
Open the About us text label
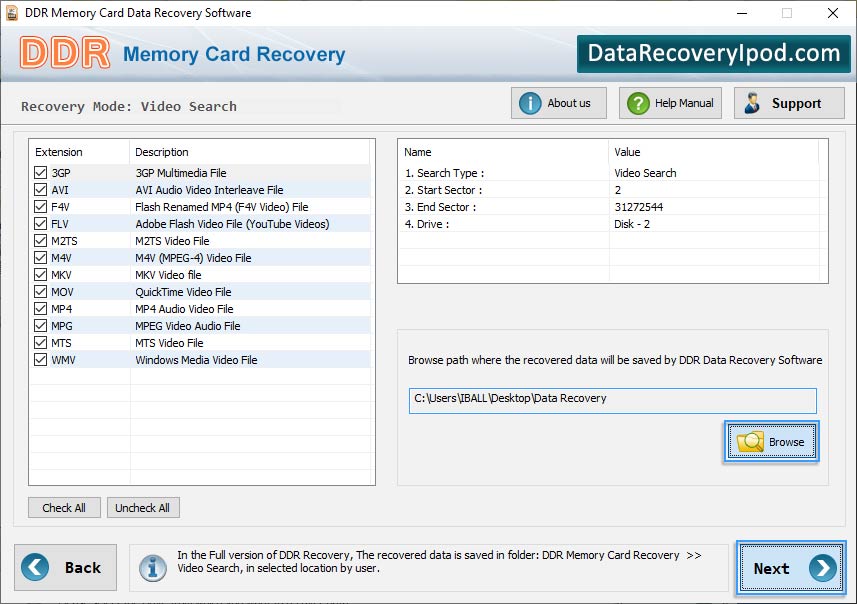(569, 103)
